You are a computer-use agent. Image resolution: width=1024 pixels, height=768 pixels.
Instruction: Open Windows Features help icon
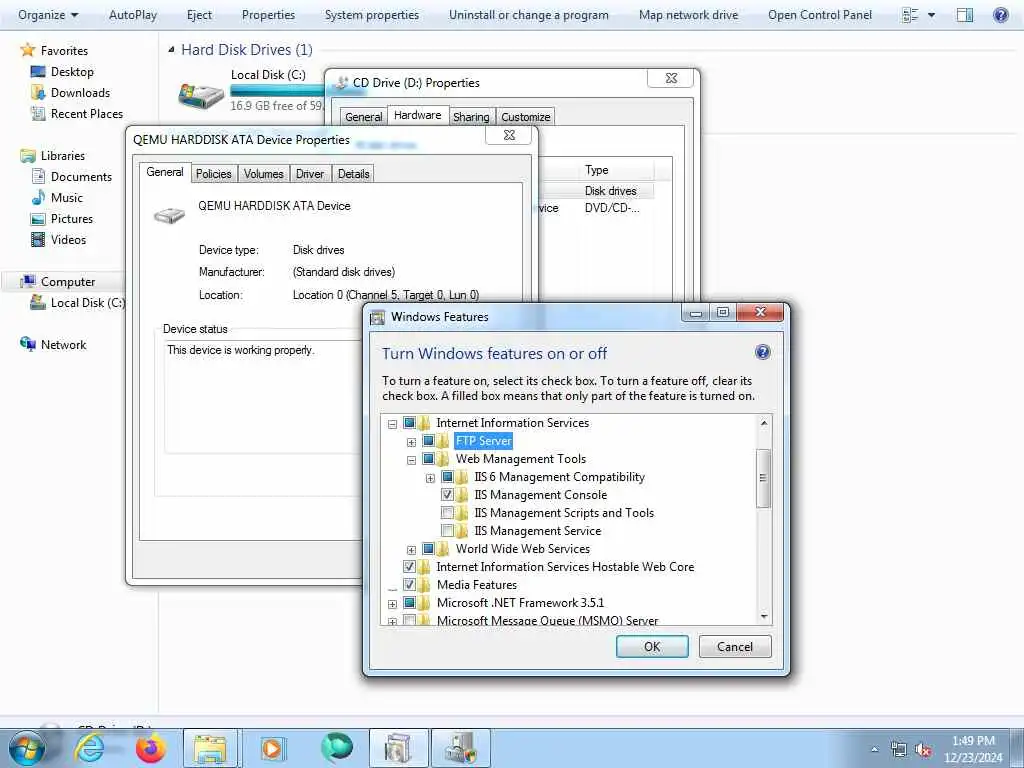click(762, 353)
